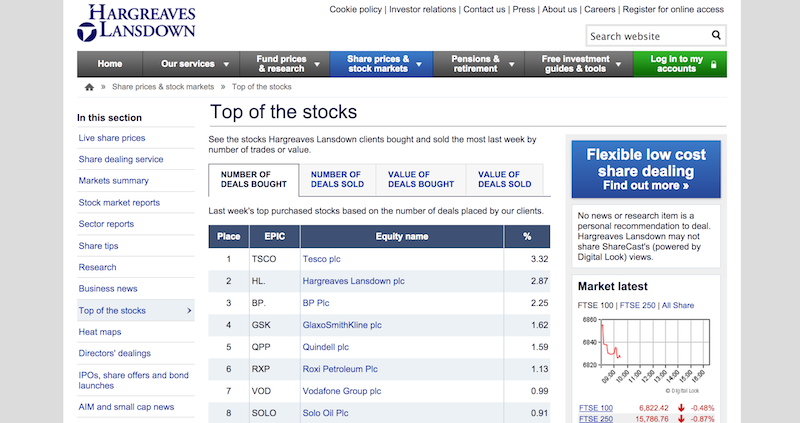Expand the Our services dropdown arrow
Screen dimensions: 800x423
pyautogui.click(x=227, y=64)
